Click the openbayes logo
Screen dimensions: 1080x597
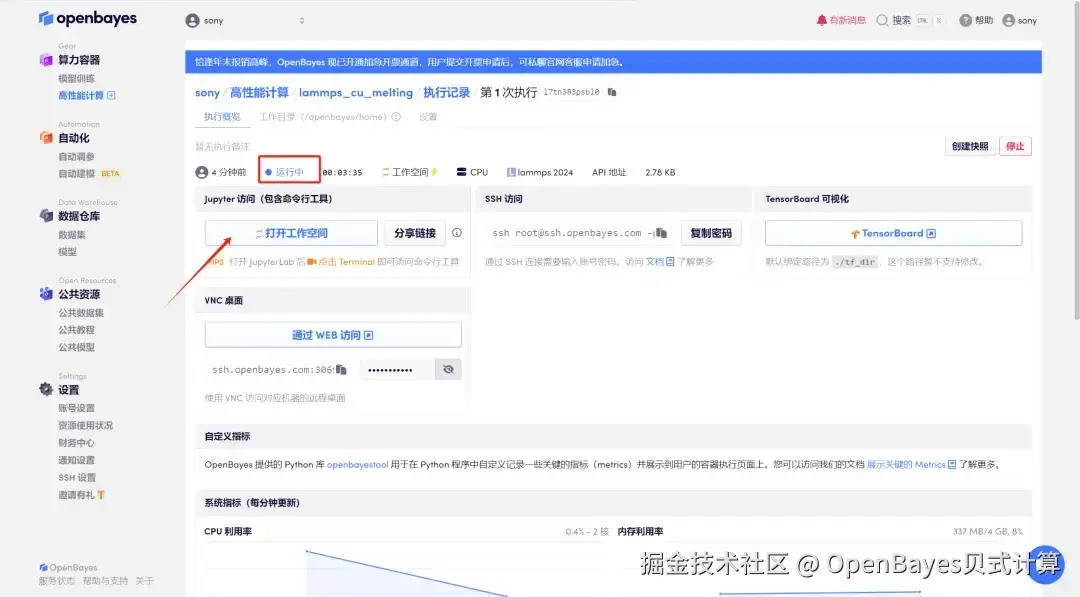coord(87,19)
